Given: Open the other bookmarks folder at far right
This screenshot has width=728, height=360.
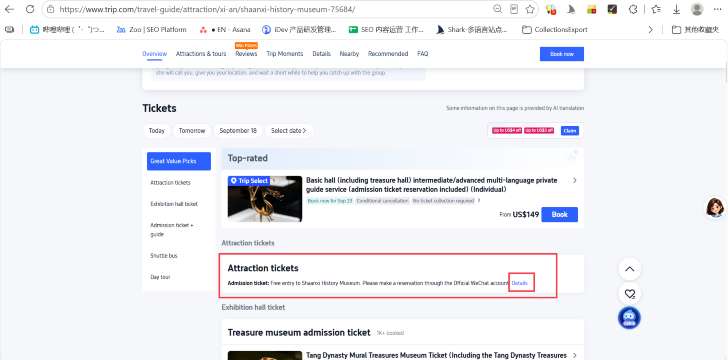Looking at the screenshot, I should pos(696,30).
